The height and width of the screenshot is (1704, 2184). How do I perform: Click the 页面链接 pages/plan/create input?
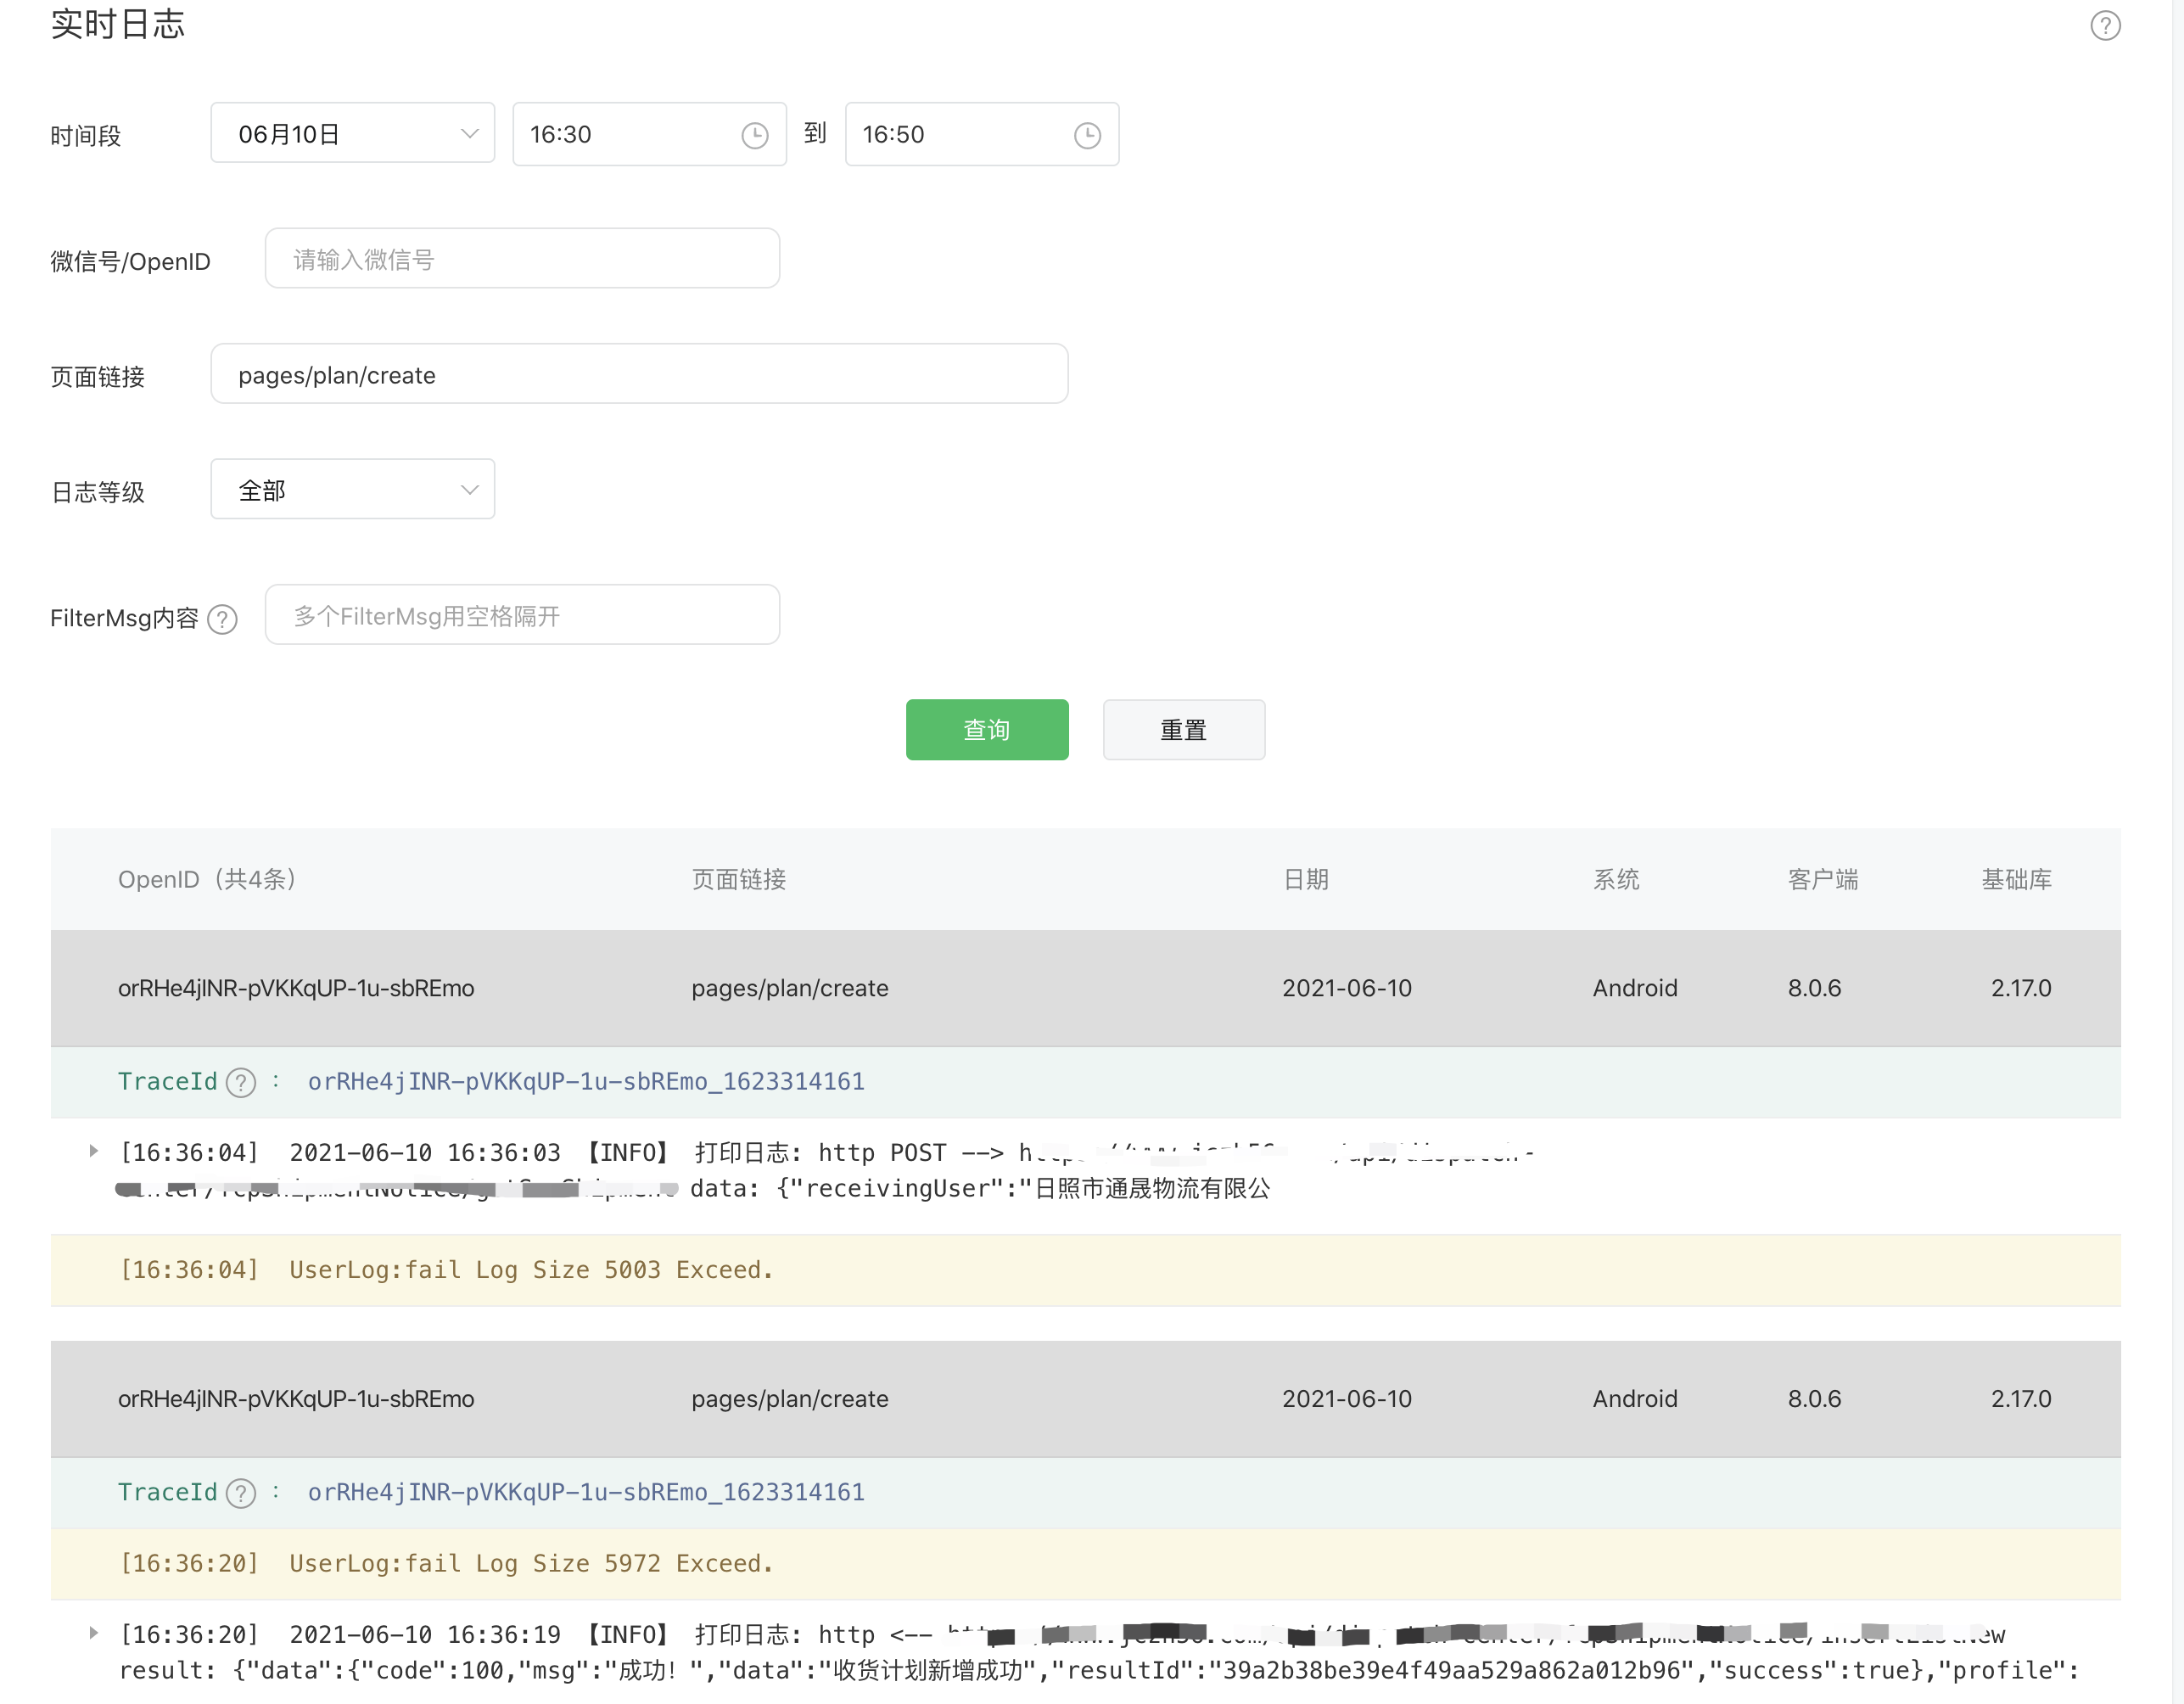click(638, 375)
